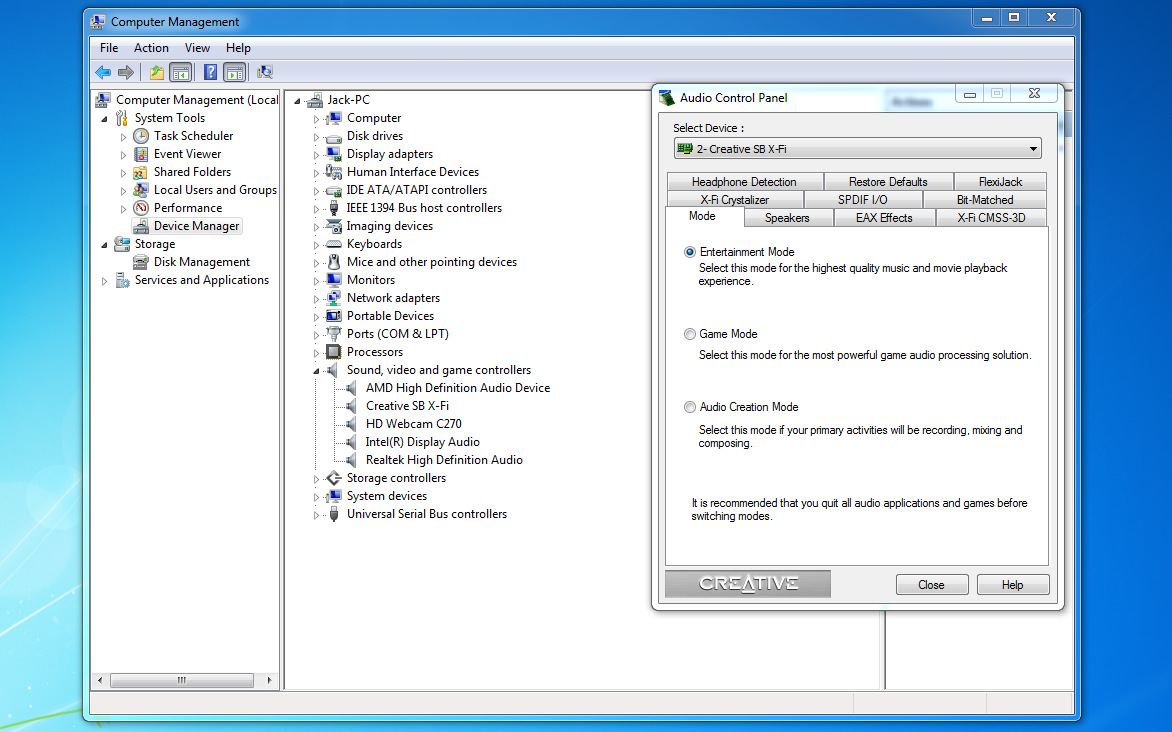Click the Processors chip icon
The height and width of the screenshot is (732, 1172).
point(334,352)
